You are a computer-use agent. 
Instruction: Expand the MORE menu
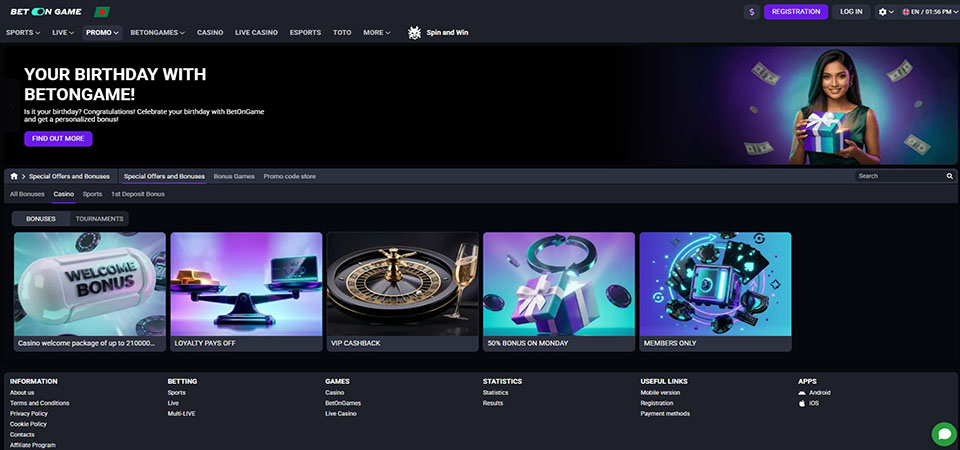tap(377, 33)
